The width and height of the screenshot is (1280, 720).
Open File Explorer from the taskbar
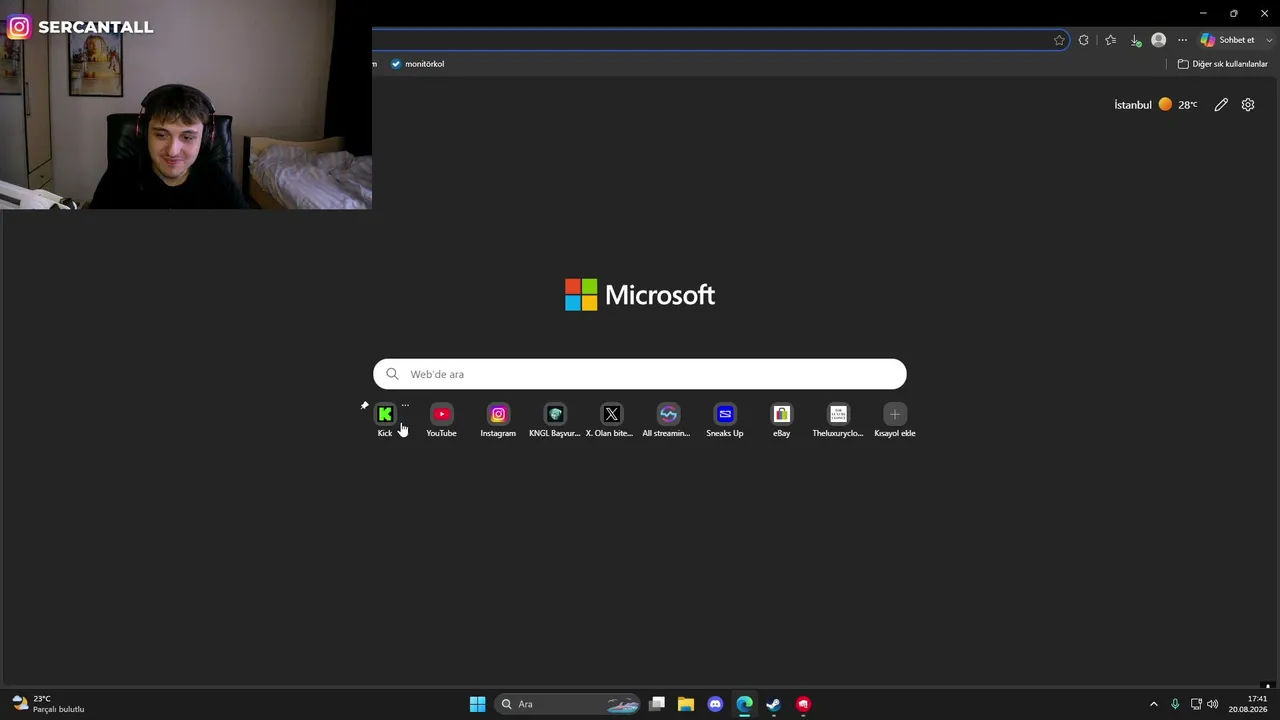coord(686,704)
